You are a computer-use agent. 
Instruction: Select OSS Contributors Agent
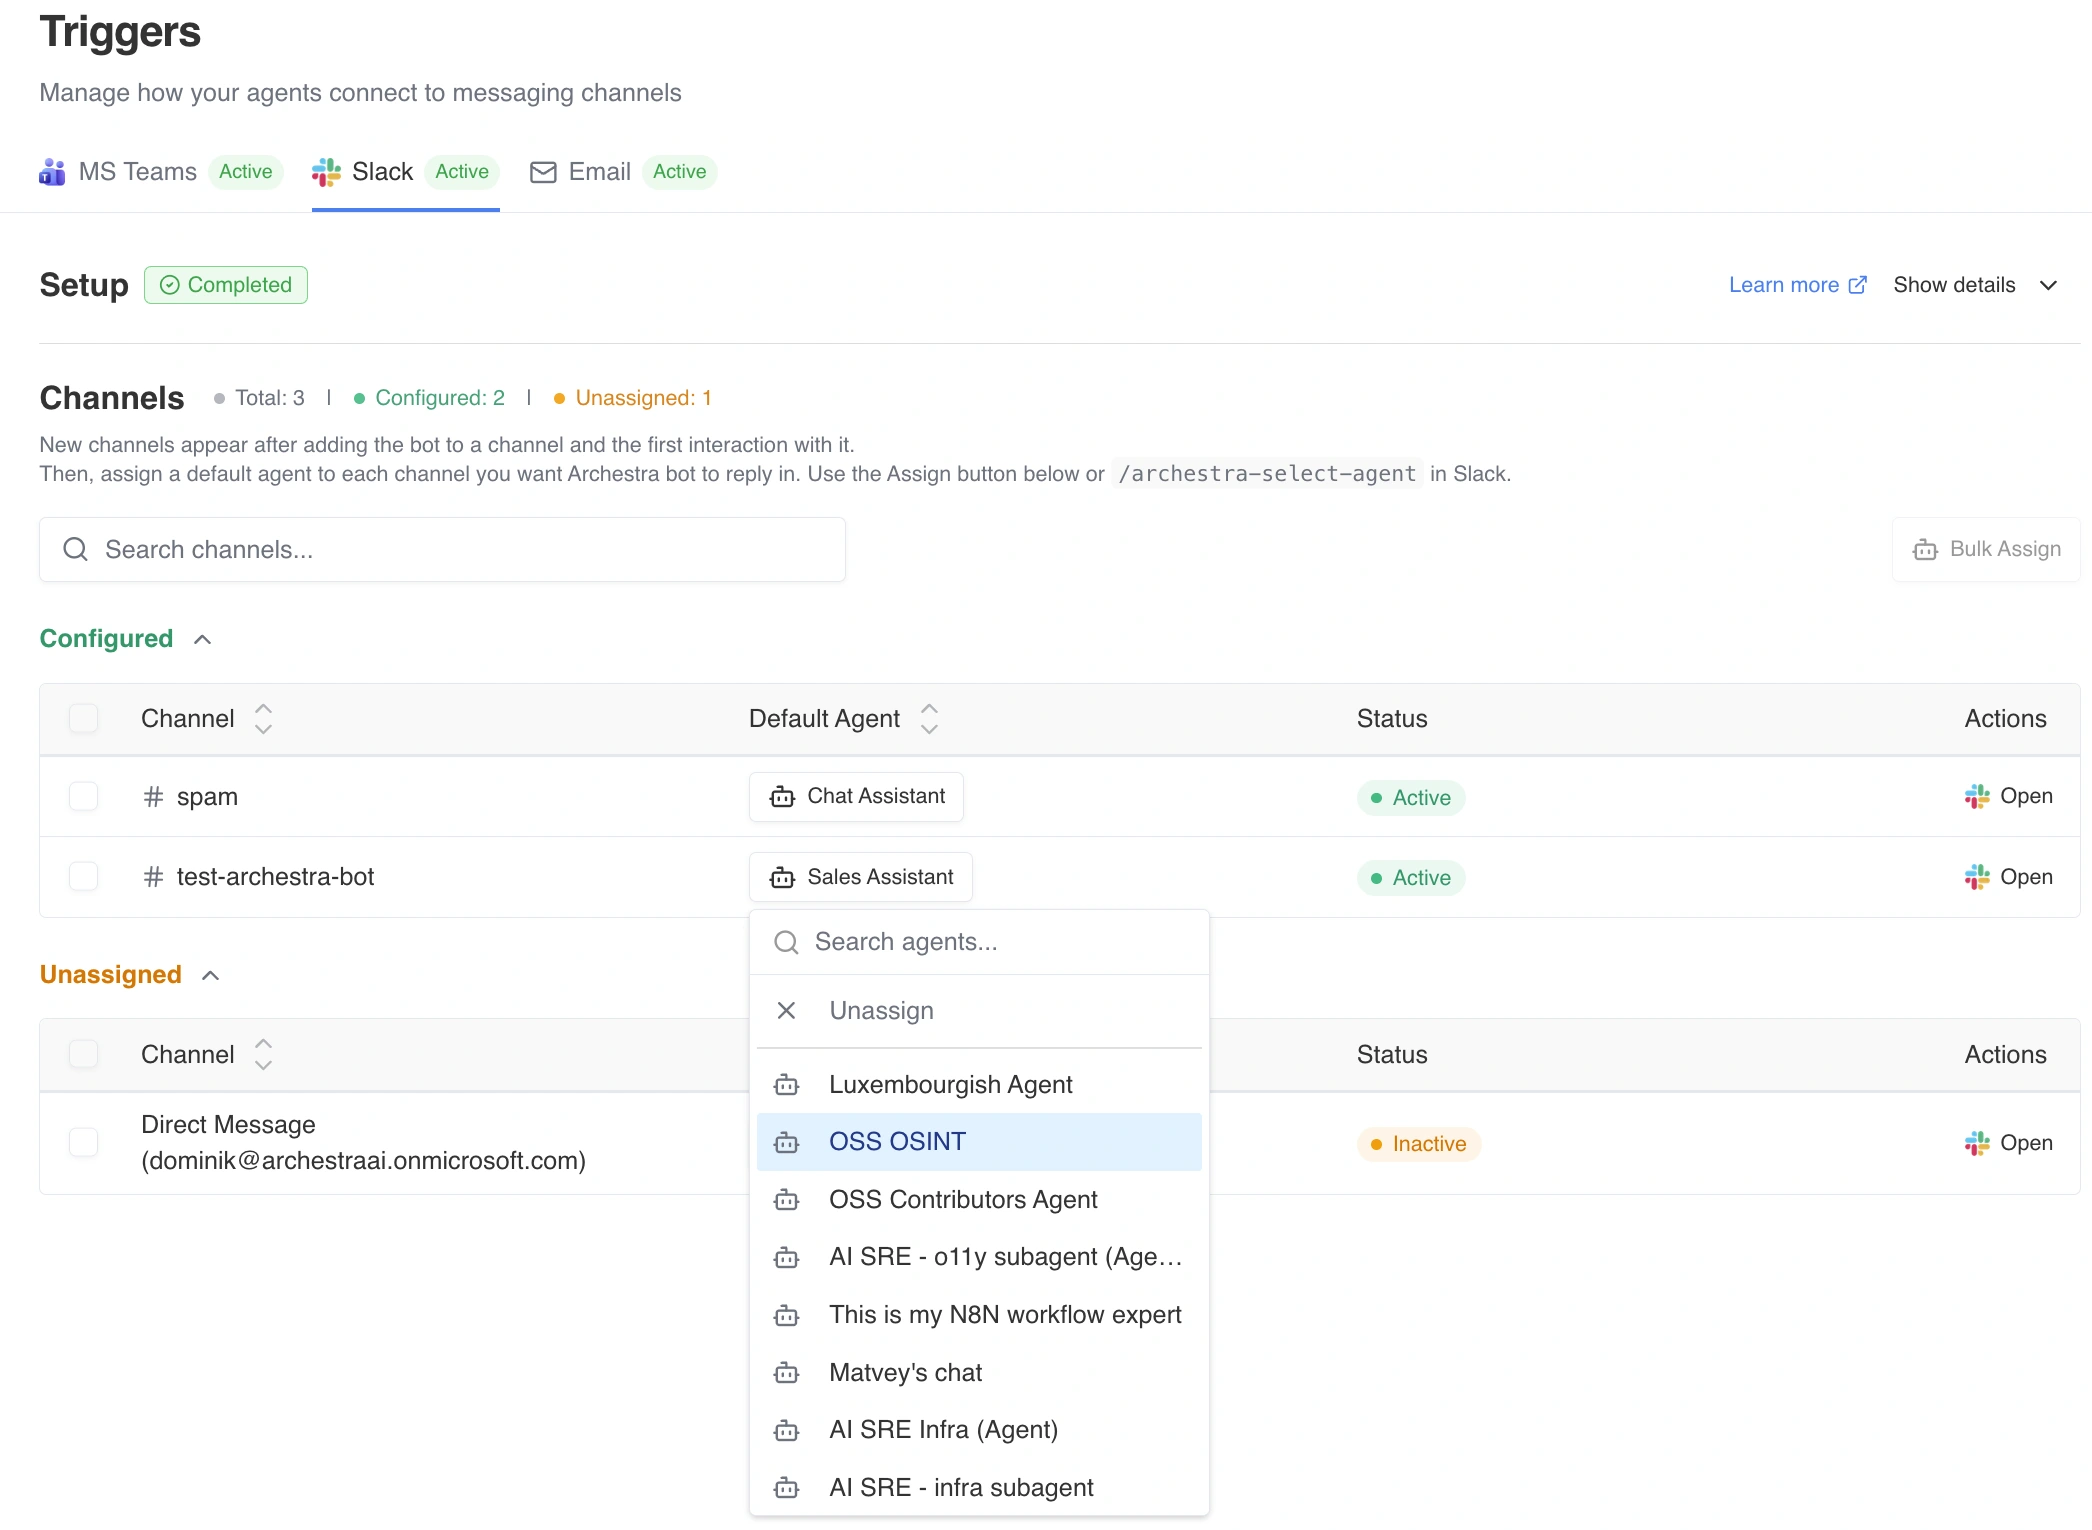coord(979,1200)
